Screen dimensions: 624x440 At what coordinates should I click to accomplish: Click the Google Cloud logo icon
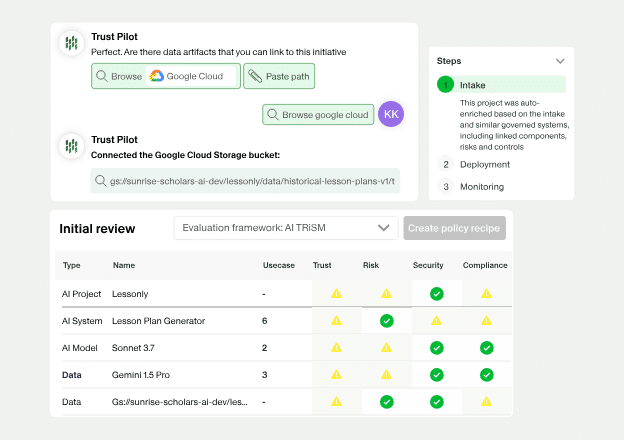157,76
